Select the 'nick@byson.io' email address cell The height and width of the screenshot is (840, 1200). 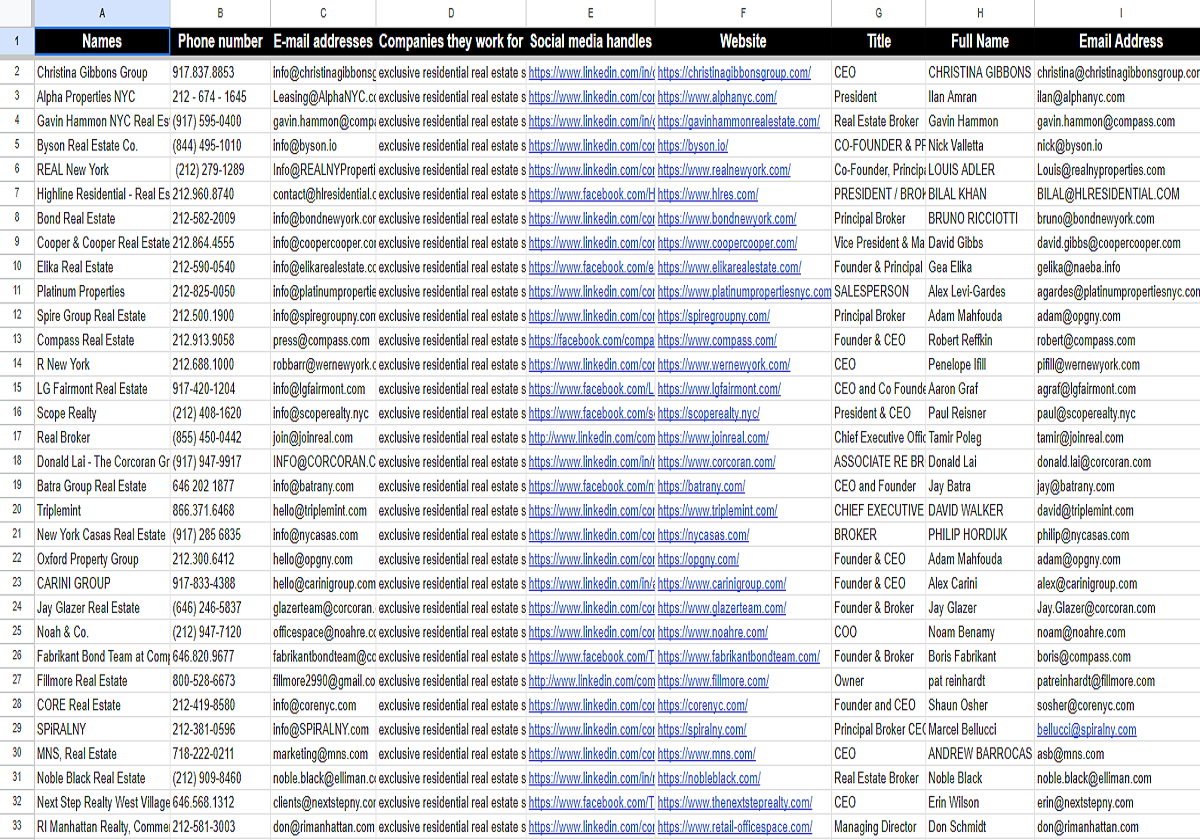[x=1117, y=146]
